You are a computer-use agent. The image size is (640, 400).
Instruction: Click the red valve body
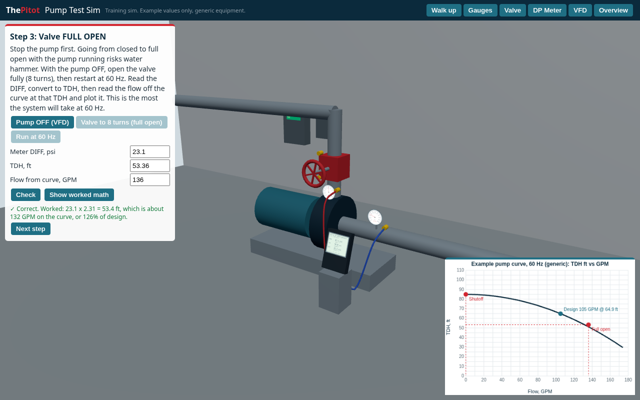[x=336, y=167]
